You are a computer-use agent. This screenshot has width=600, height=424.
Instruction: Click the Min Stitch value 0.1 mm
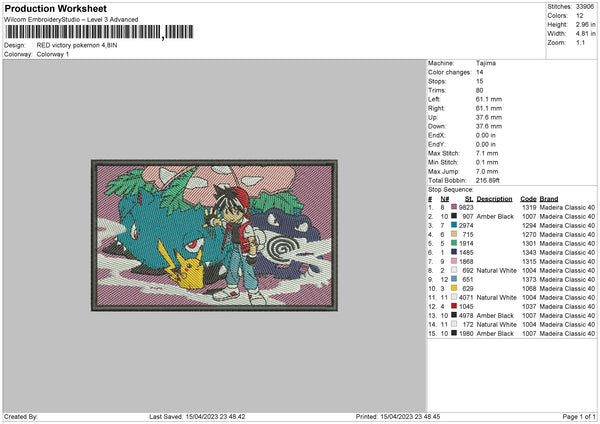tap(487, 162)
